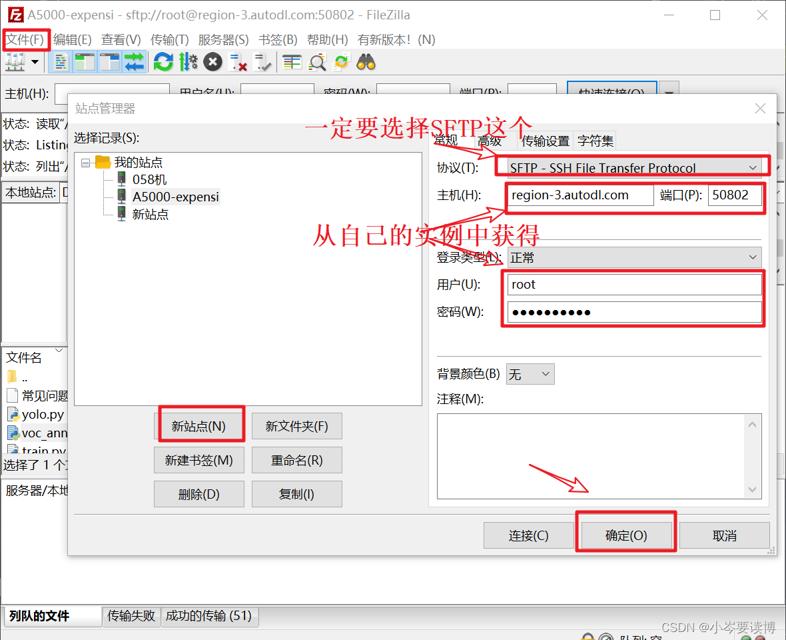Click the main window 主机(H) quickconnect field
This screenshot has width=786, height=640.
point(113,93)
